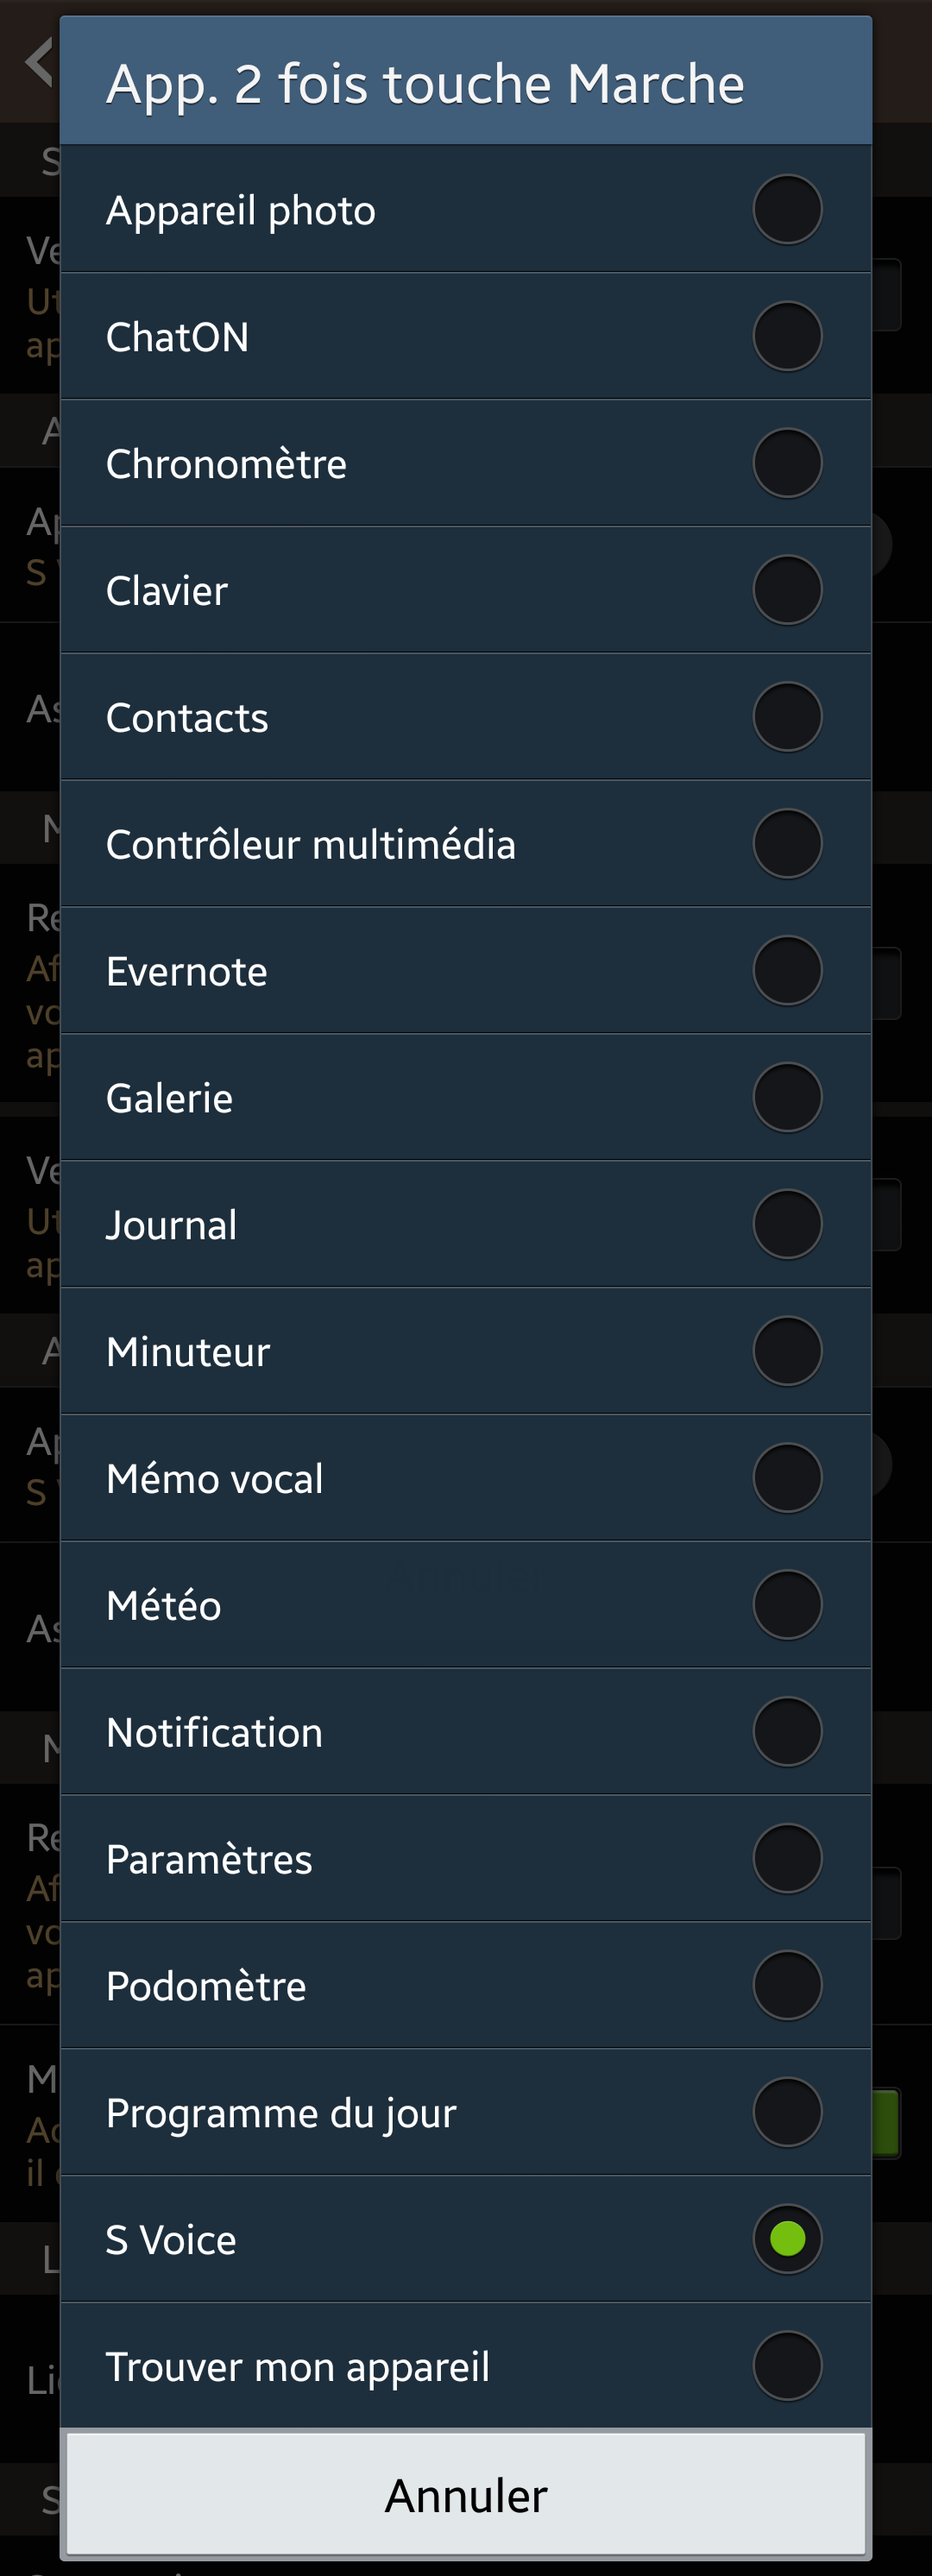Choose the Galerie entry
The image size is (932, 2576).
(465, 1098)
